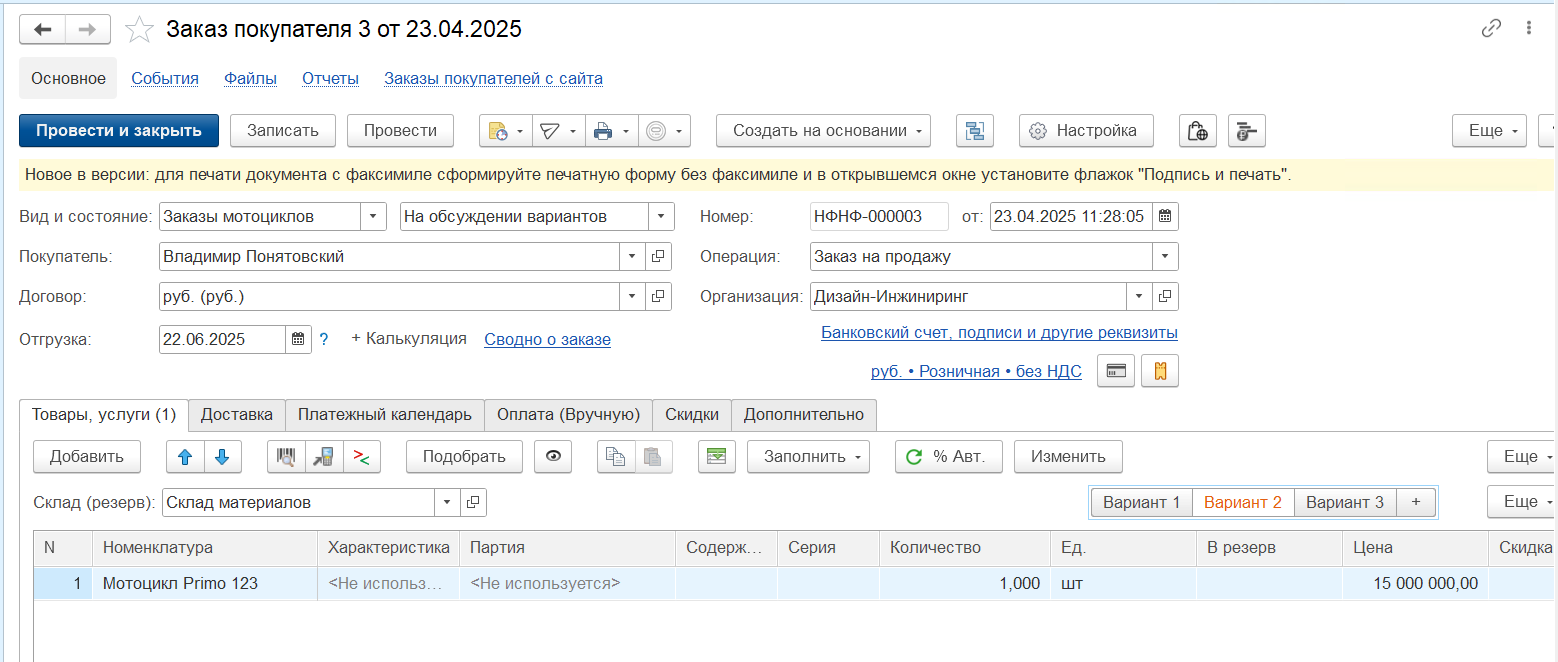Click the shopping bag with globe icon
This screenshot has height=662, width=1558.
tap(1197, 131)
